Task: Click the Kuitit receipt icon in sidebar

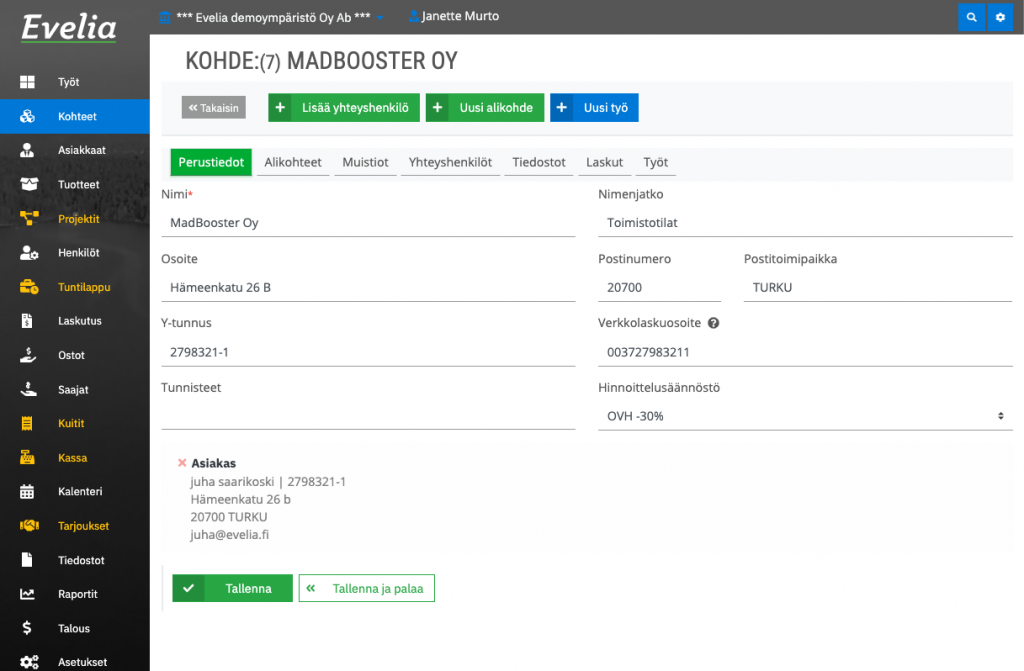Action: (27, 423)
